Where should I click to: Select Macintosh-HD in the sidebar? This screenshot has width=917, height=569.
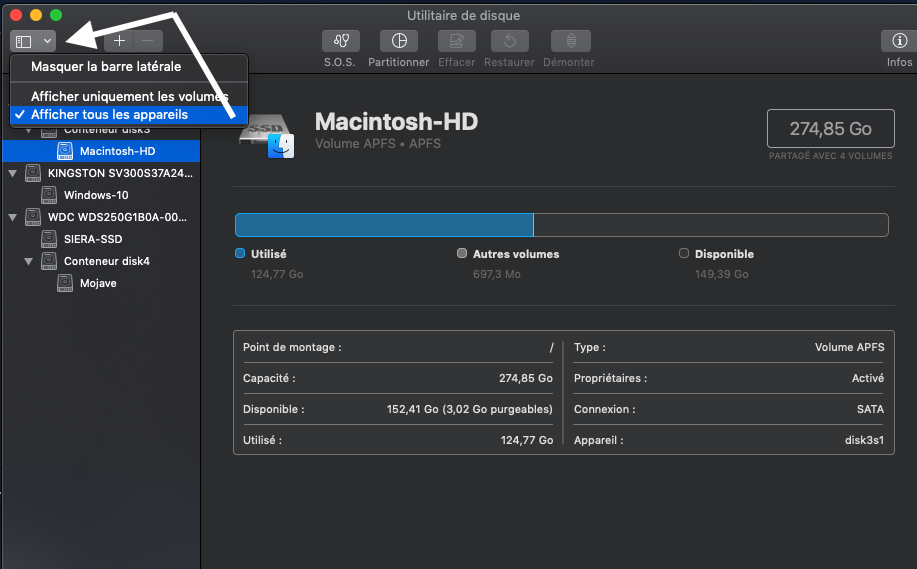coord(101,151)
